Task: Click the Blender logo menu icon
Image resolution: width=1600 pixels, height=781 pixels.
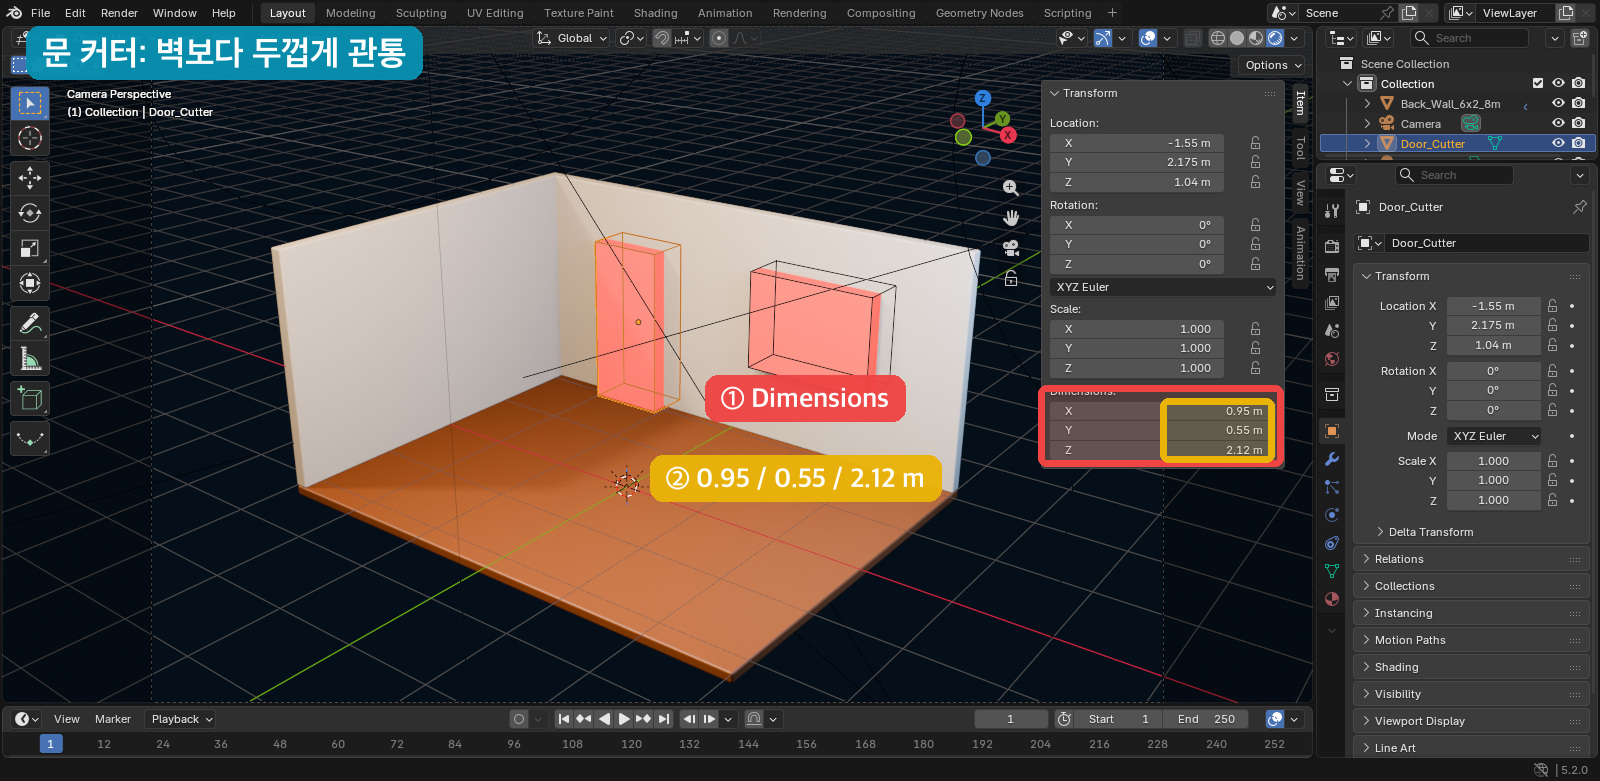Action: pyautogui.click(x=14, y=13)
